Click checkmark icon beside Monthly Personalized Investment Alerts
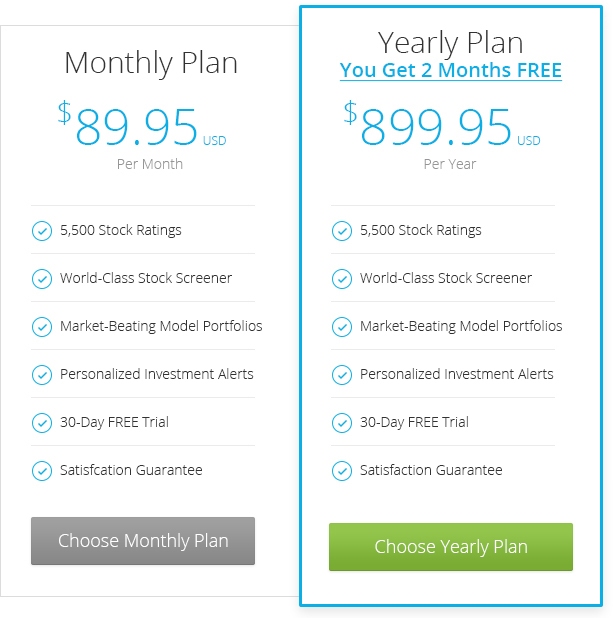Viewport: 614px width, 618px height. coord(42,374)
